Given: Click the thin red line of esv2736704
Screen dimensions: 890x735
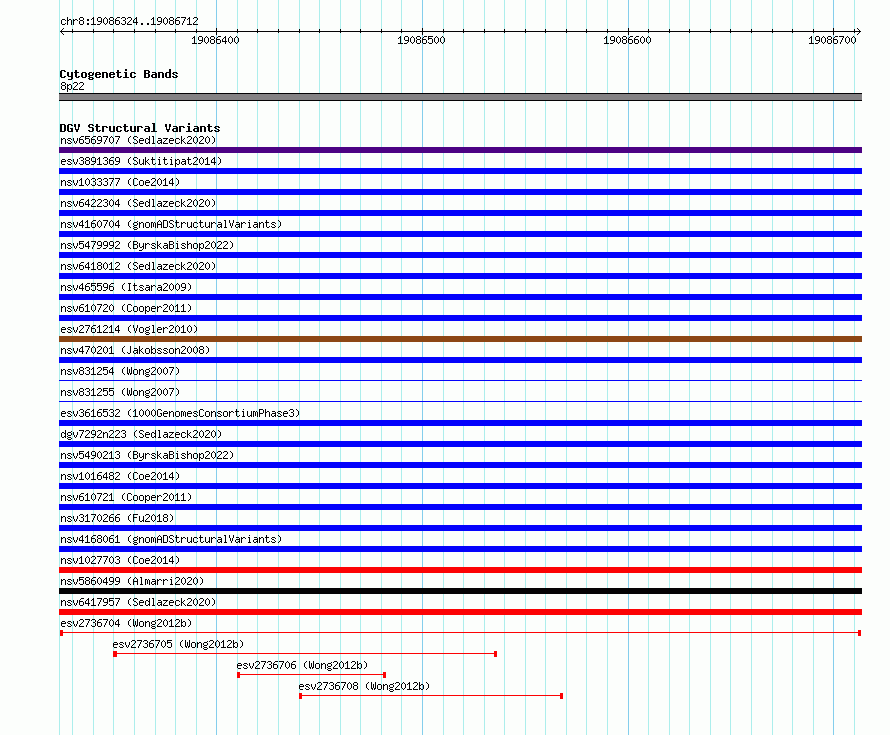Looking at the screenshot, I should [x=460, y=633].
